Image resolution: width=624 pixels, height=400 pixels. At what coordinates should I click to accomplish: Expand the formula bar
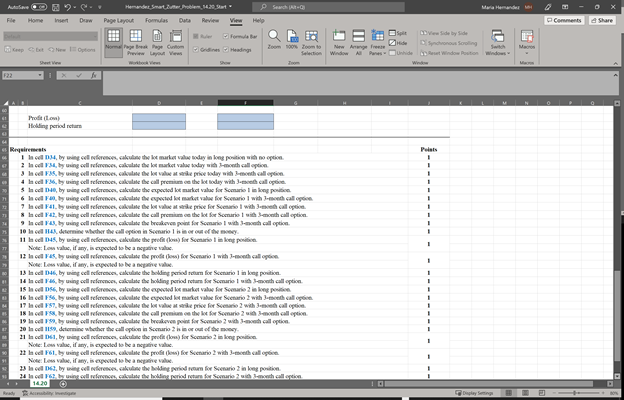(x=616, y=75)
